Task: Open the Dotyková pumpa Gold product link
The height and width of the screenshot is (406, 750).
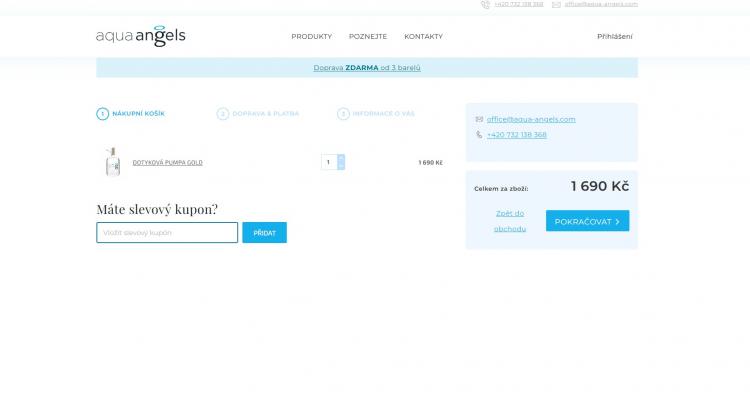Action: click(167, 163)
